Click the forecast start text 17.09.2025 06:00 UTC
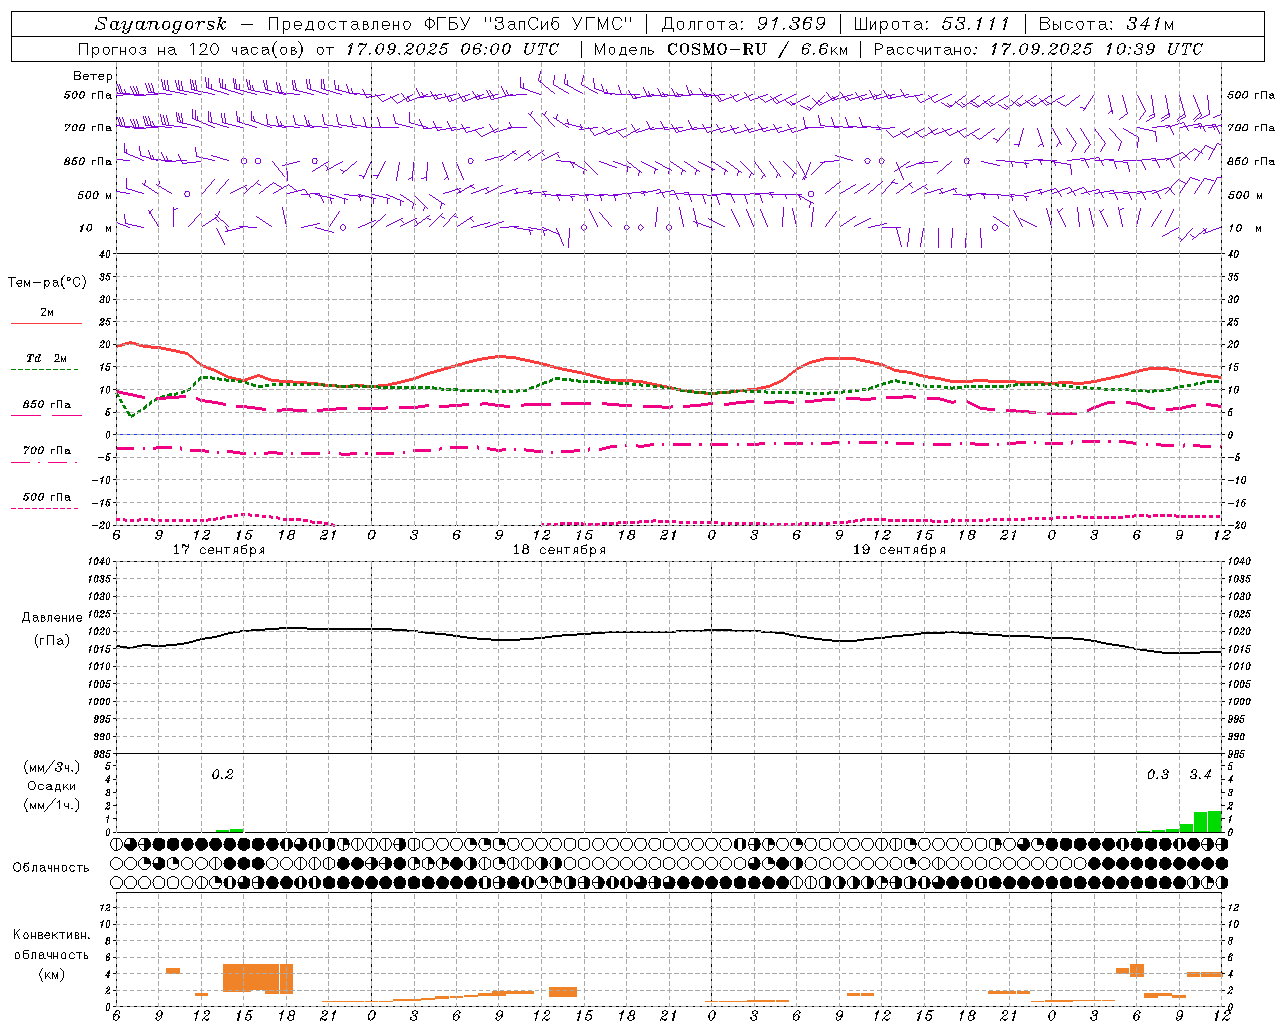This screenshot has width=1280, height=1024. click(x=452, y=49)
